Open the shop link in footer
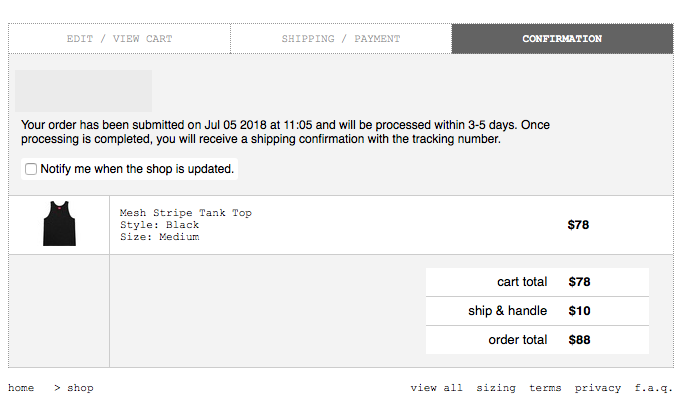The width and height of the screenshot is (695, 414). coord(80,388)
